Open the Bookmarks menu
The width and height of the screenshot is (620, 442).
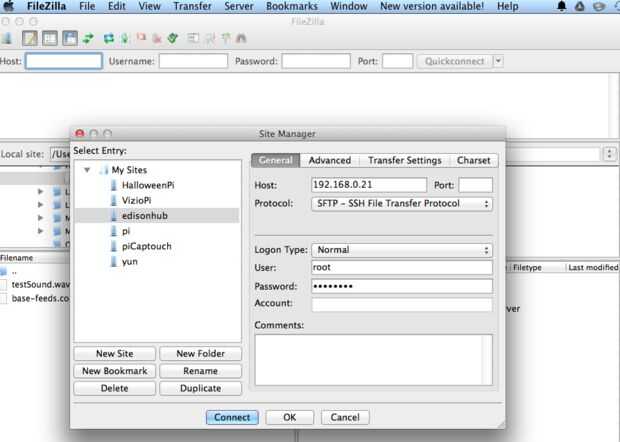tap(292, 6)
